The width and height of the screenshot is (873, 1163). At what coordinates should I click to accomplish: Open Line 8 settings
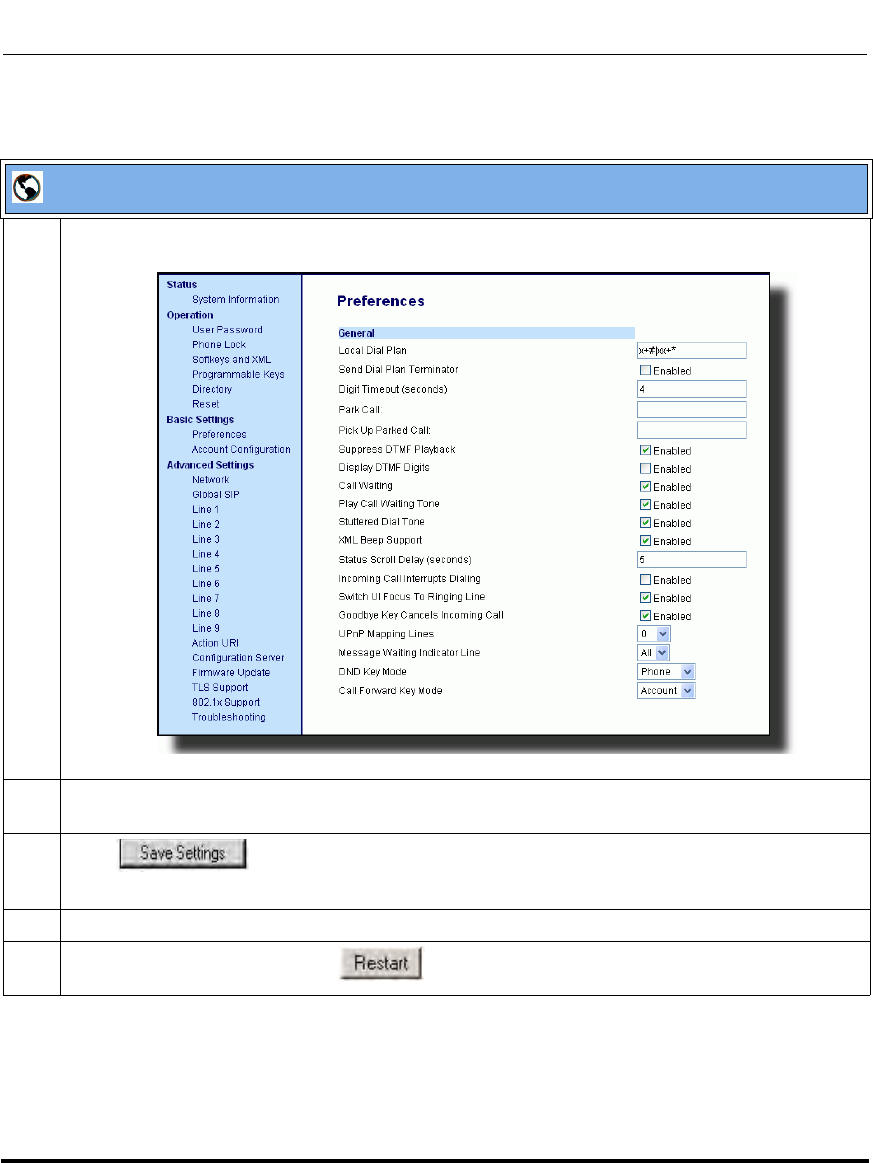pyautogui.click(x=205, y=613)
